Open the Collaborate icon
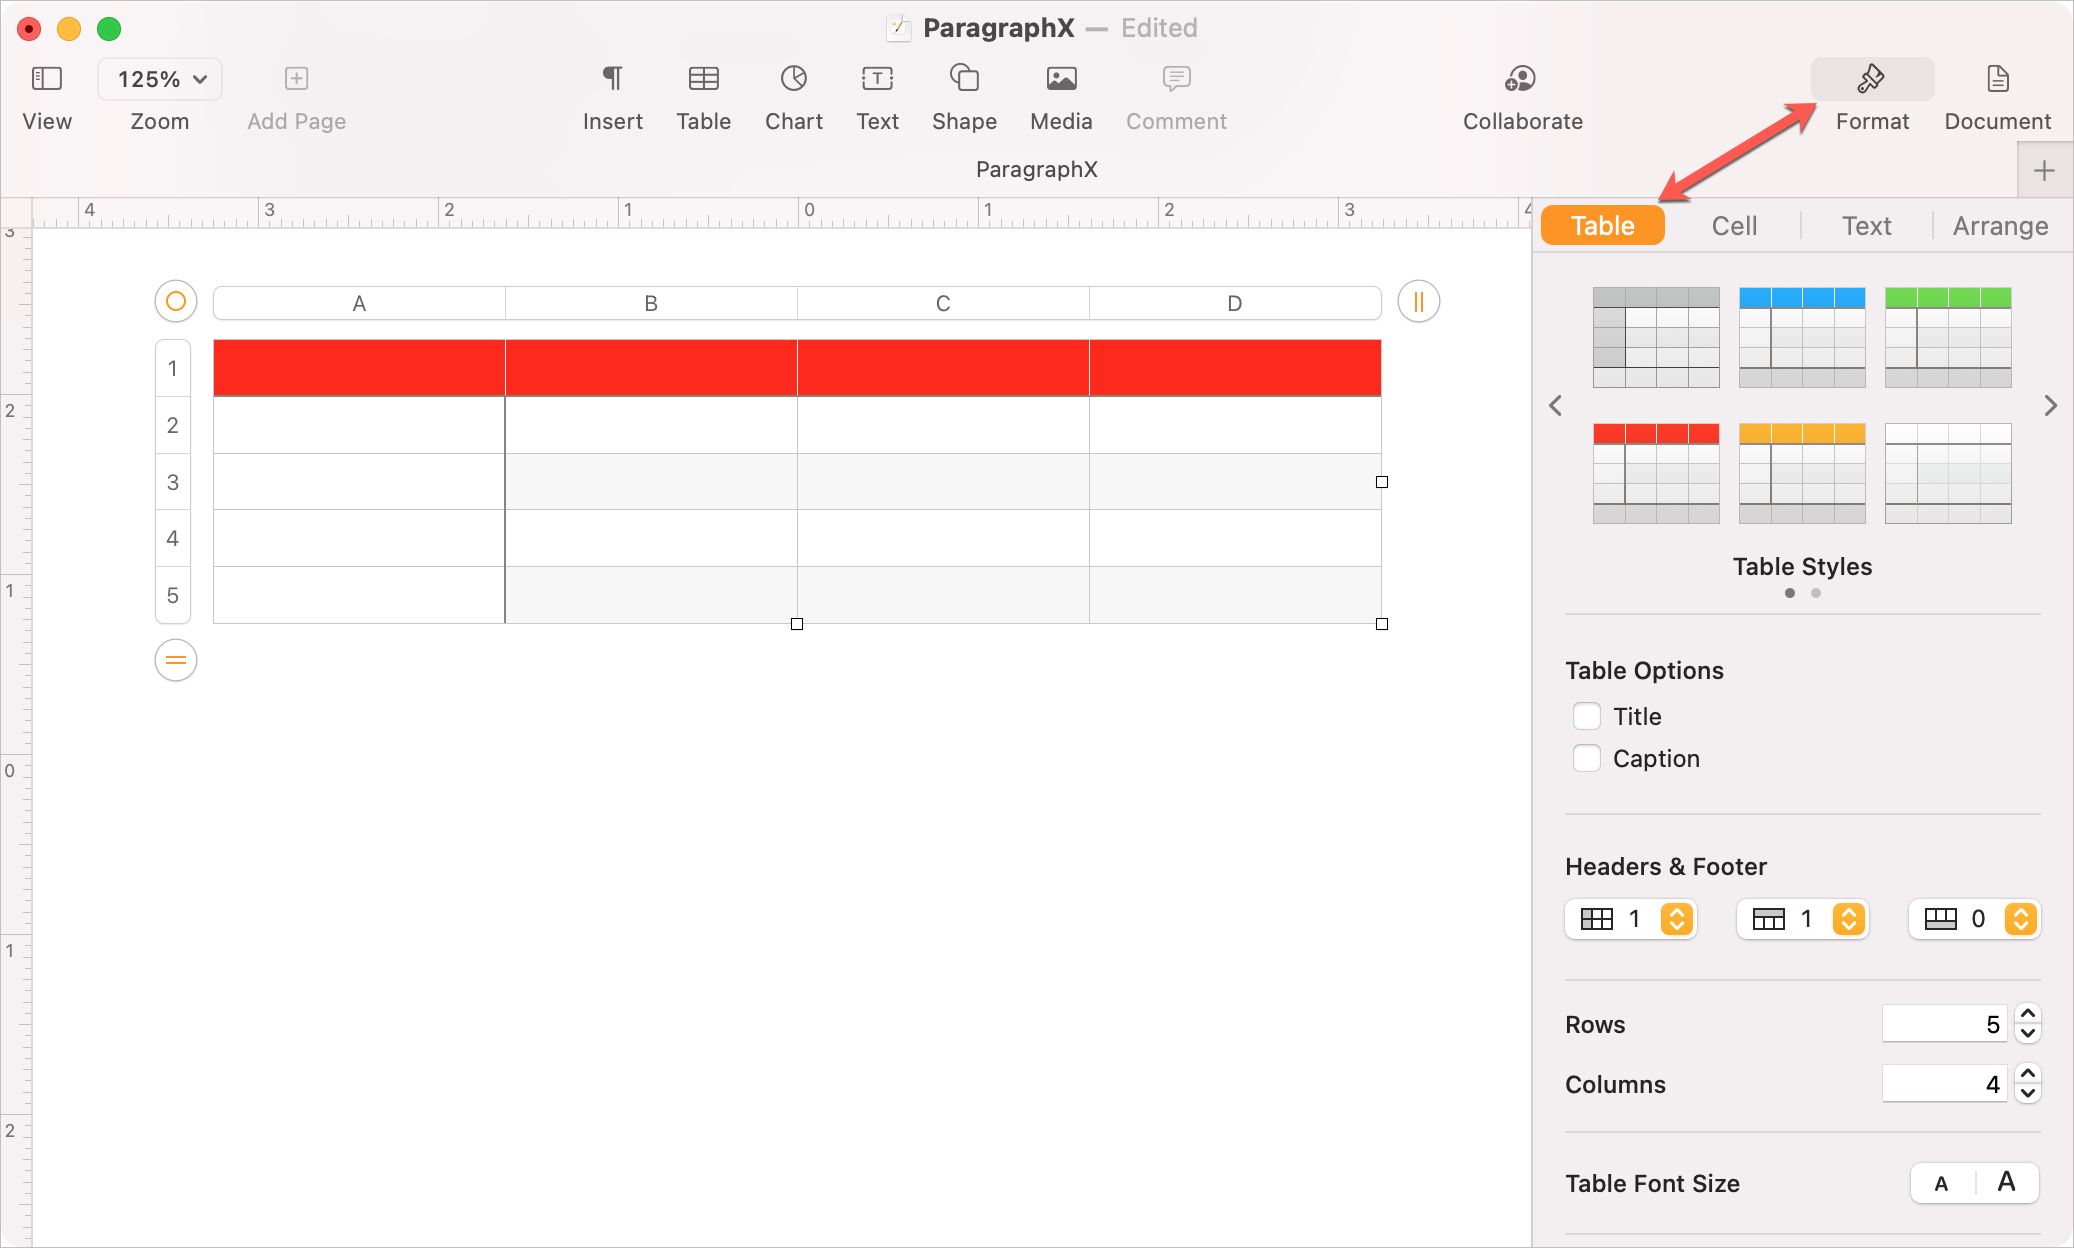Screen dimensions: 2074x1248 (x=1521, y=79)
